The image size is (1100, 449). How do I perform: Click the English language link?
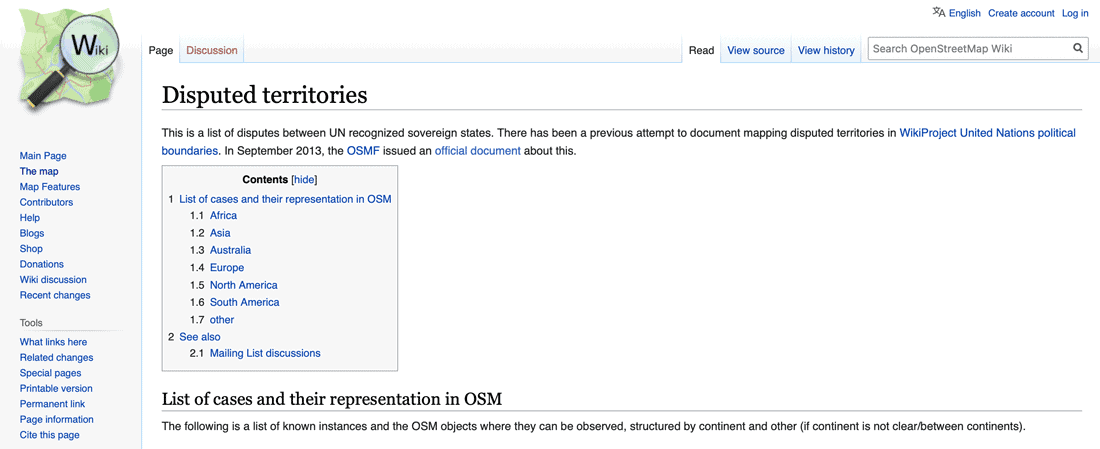coord(965,13)
